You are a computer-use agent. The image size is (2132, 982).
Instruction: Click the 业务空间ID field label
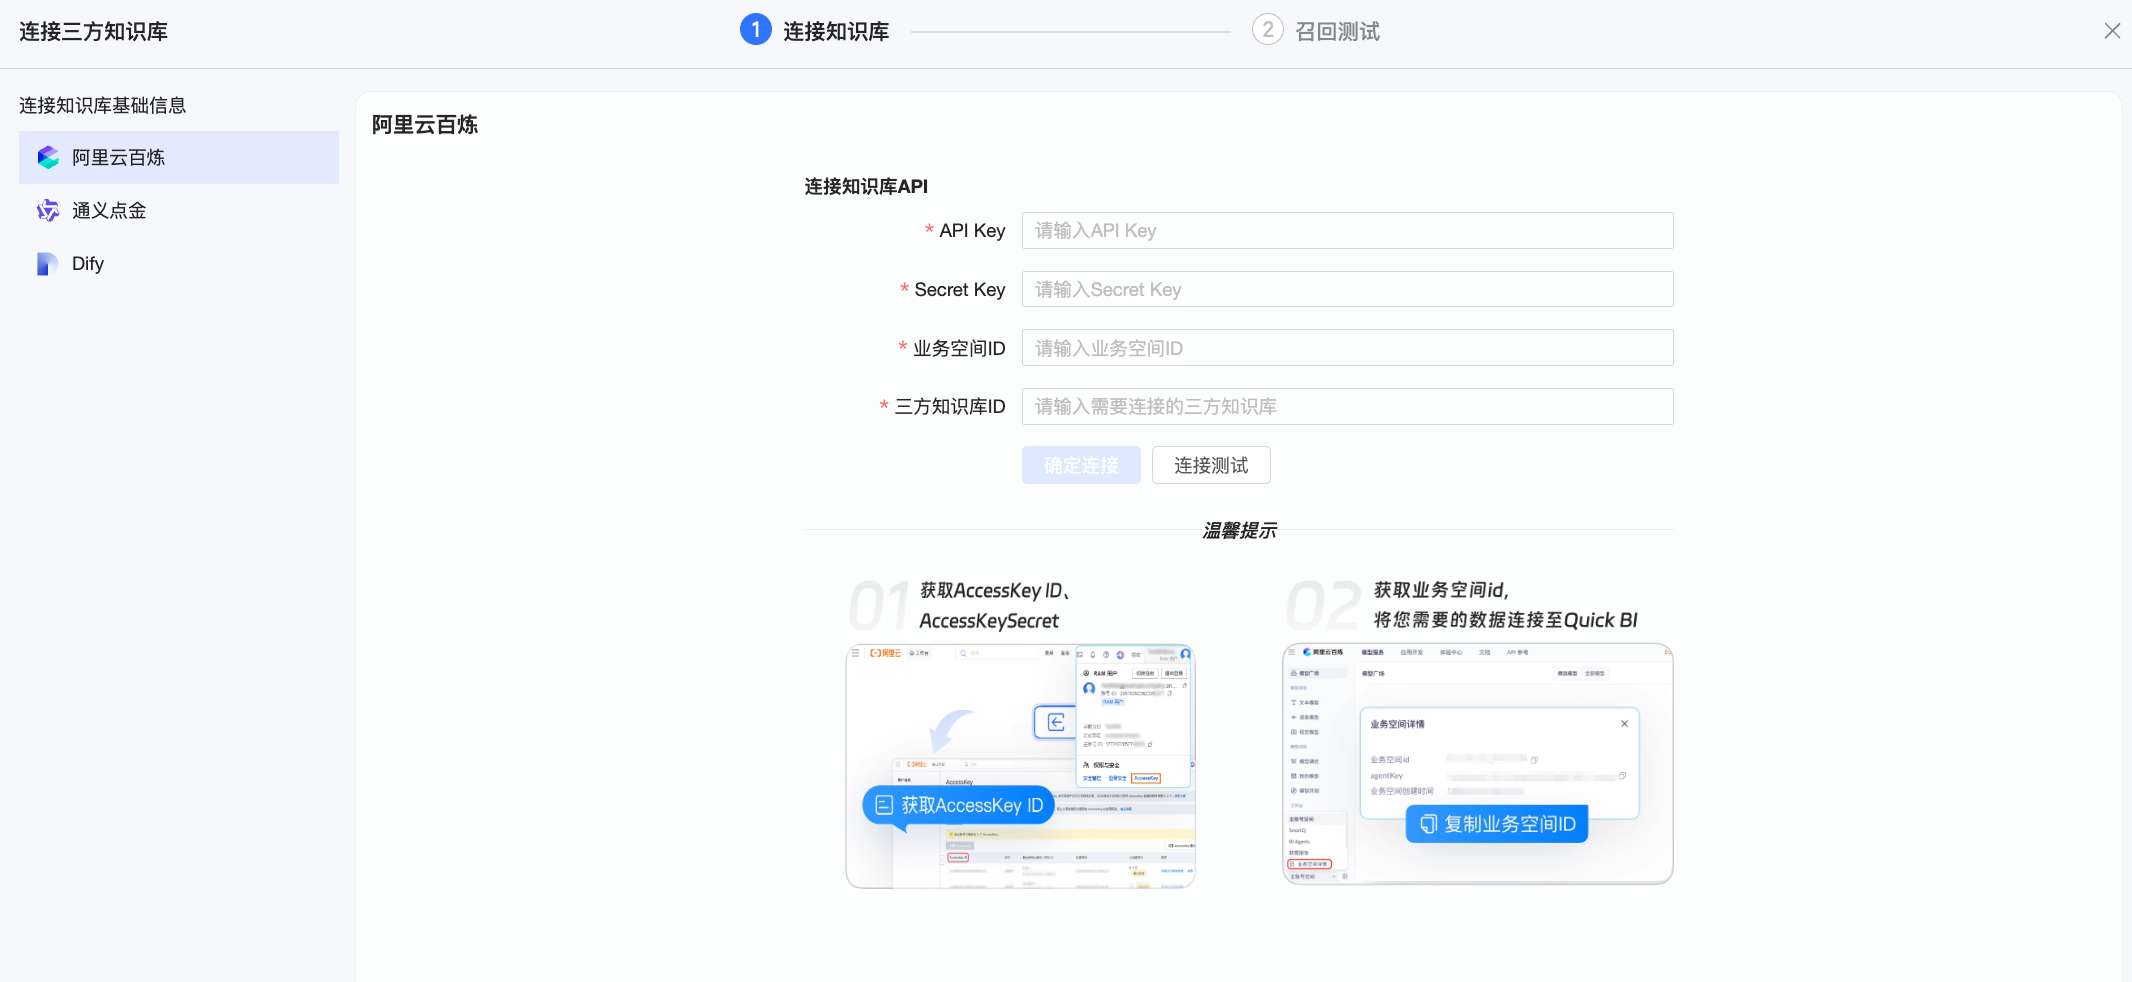[x=959, y=348]
